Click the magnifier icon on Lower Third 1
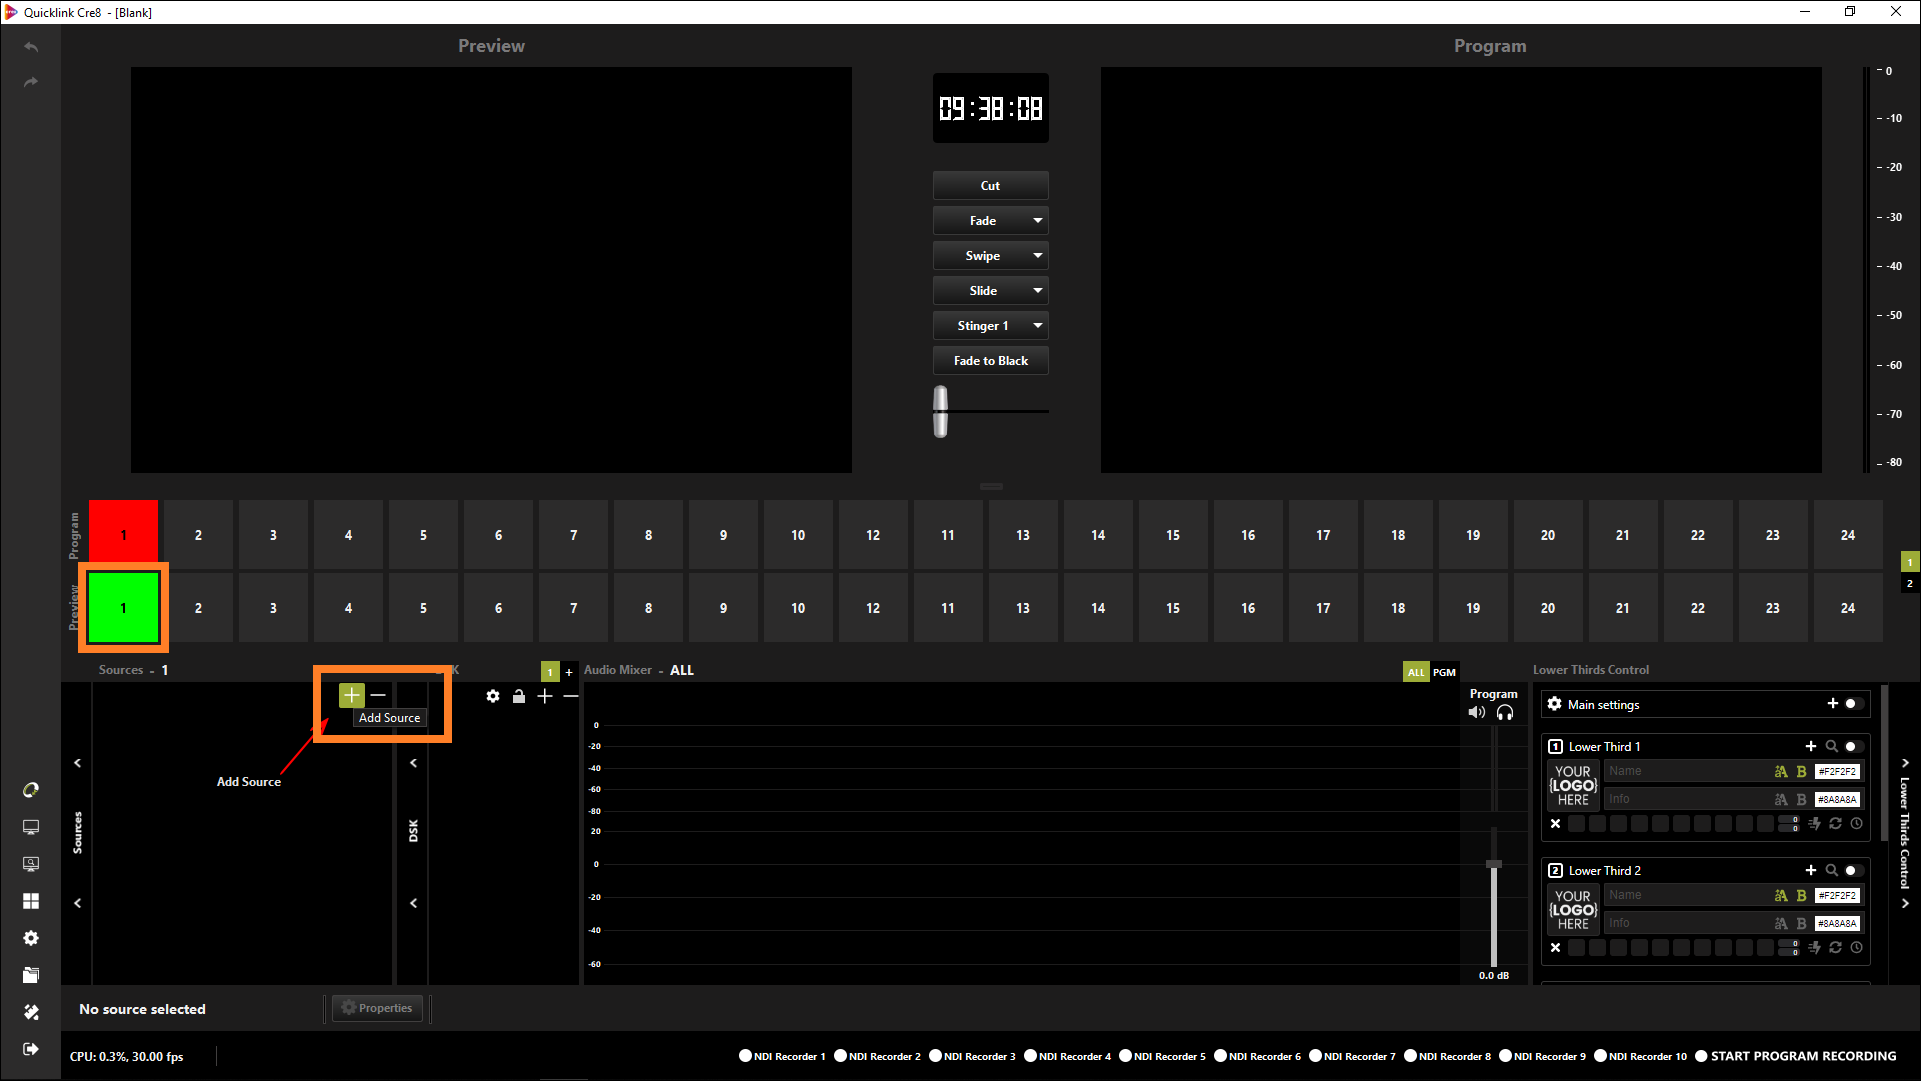 click(1831, 746)
